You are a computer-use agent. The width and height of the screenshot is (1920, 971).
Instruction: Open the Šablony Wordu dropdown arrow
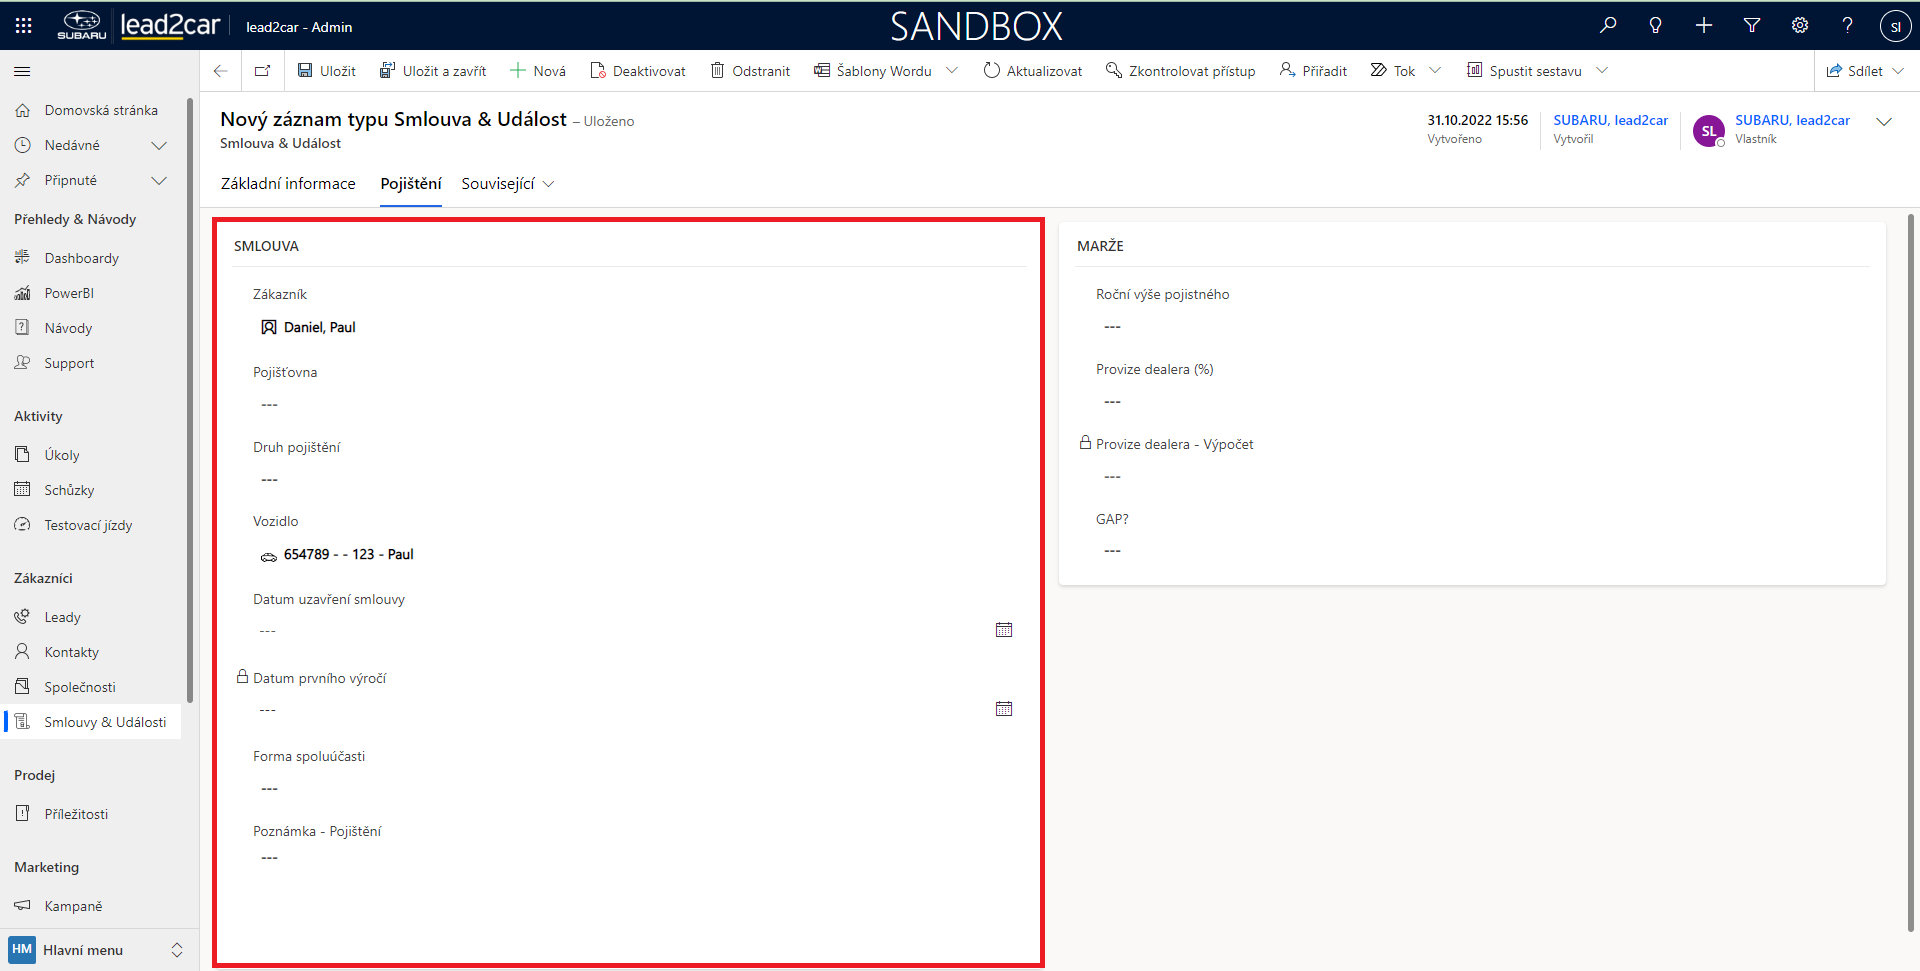coord(952,71)
